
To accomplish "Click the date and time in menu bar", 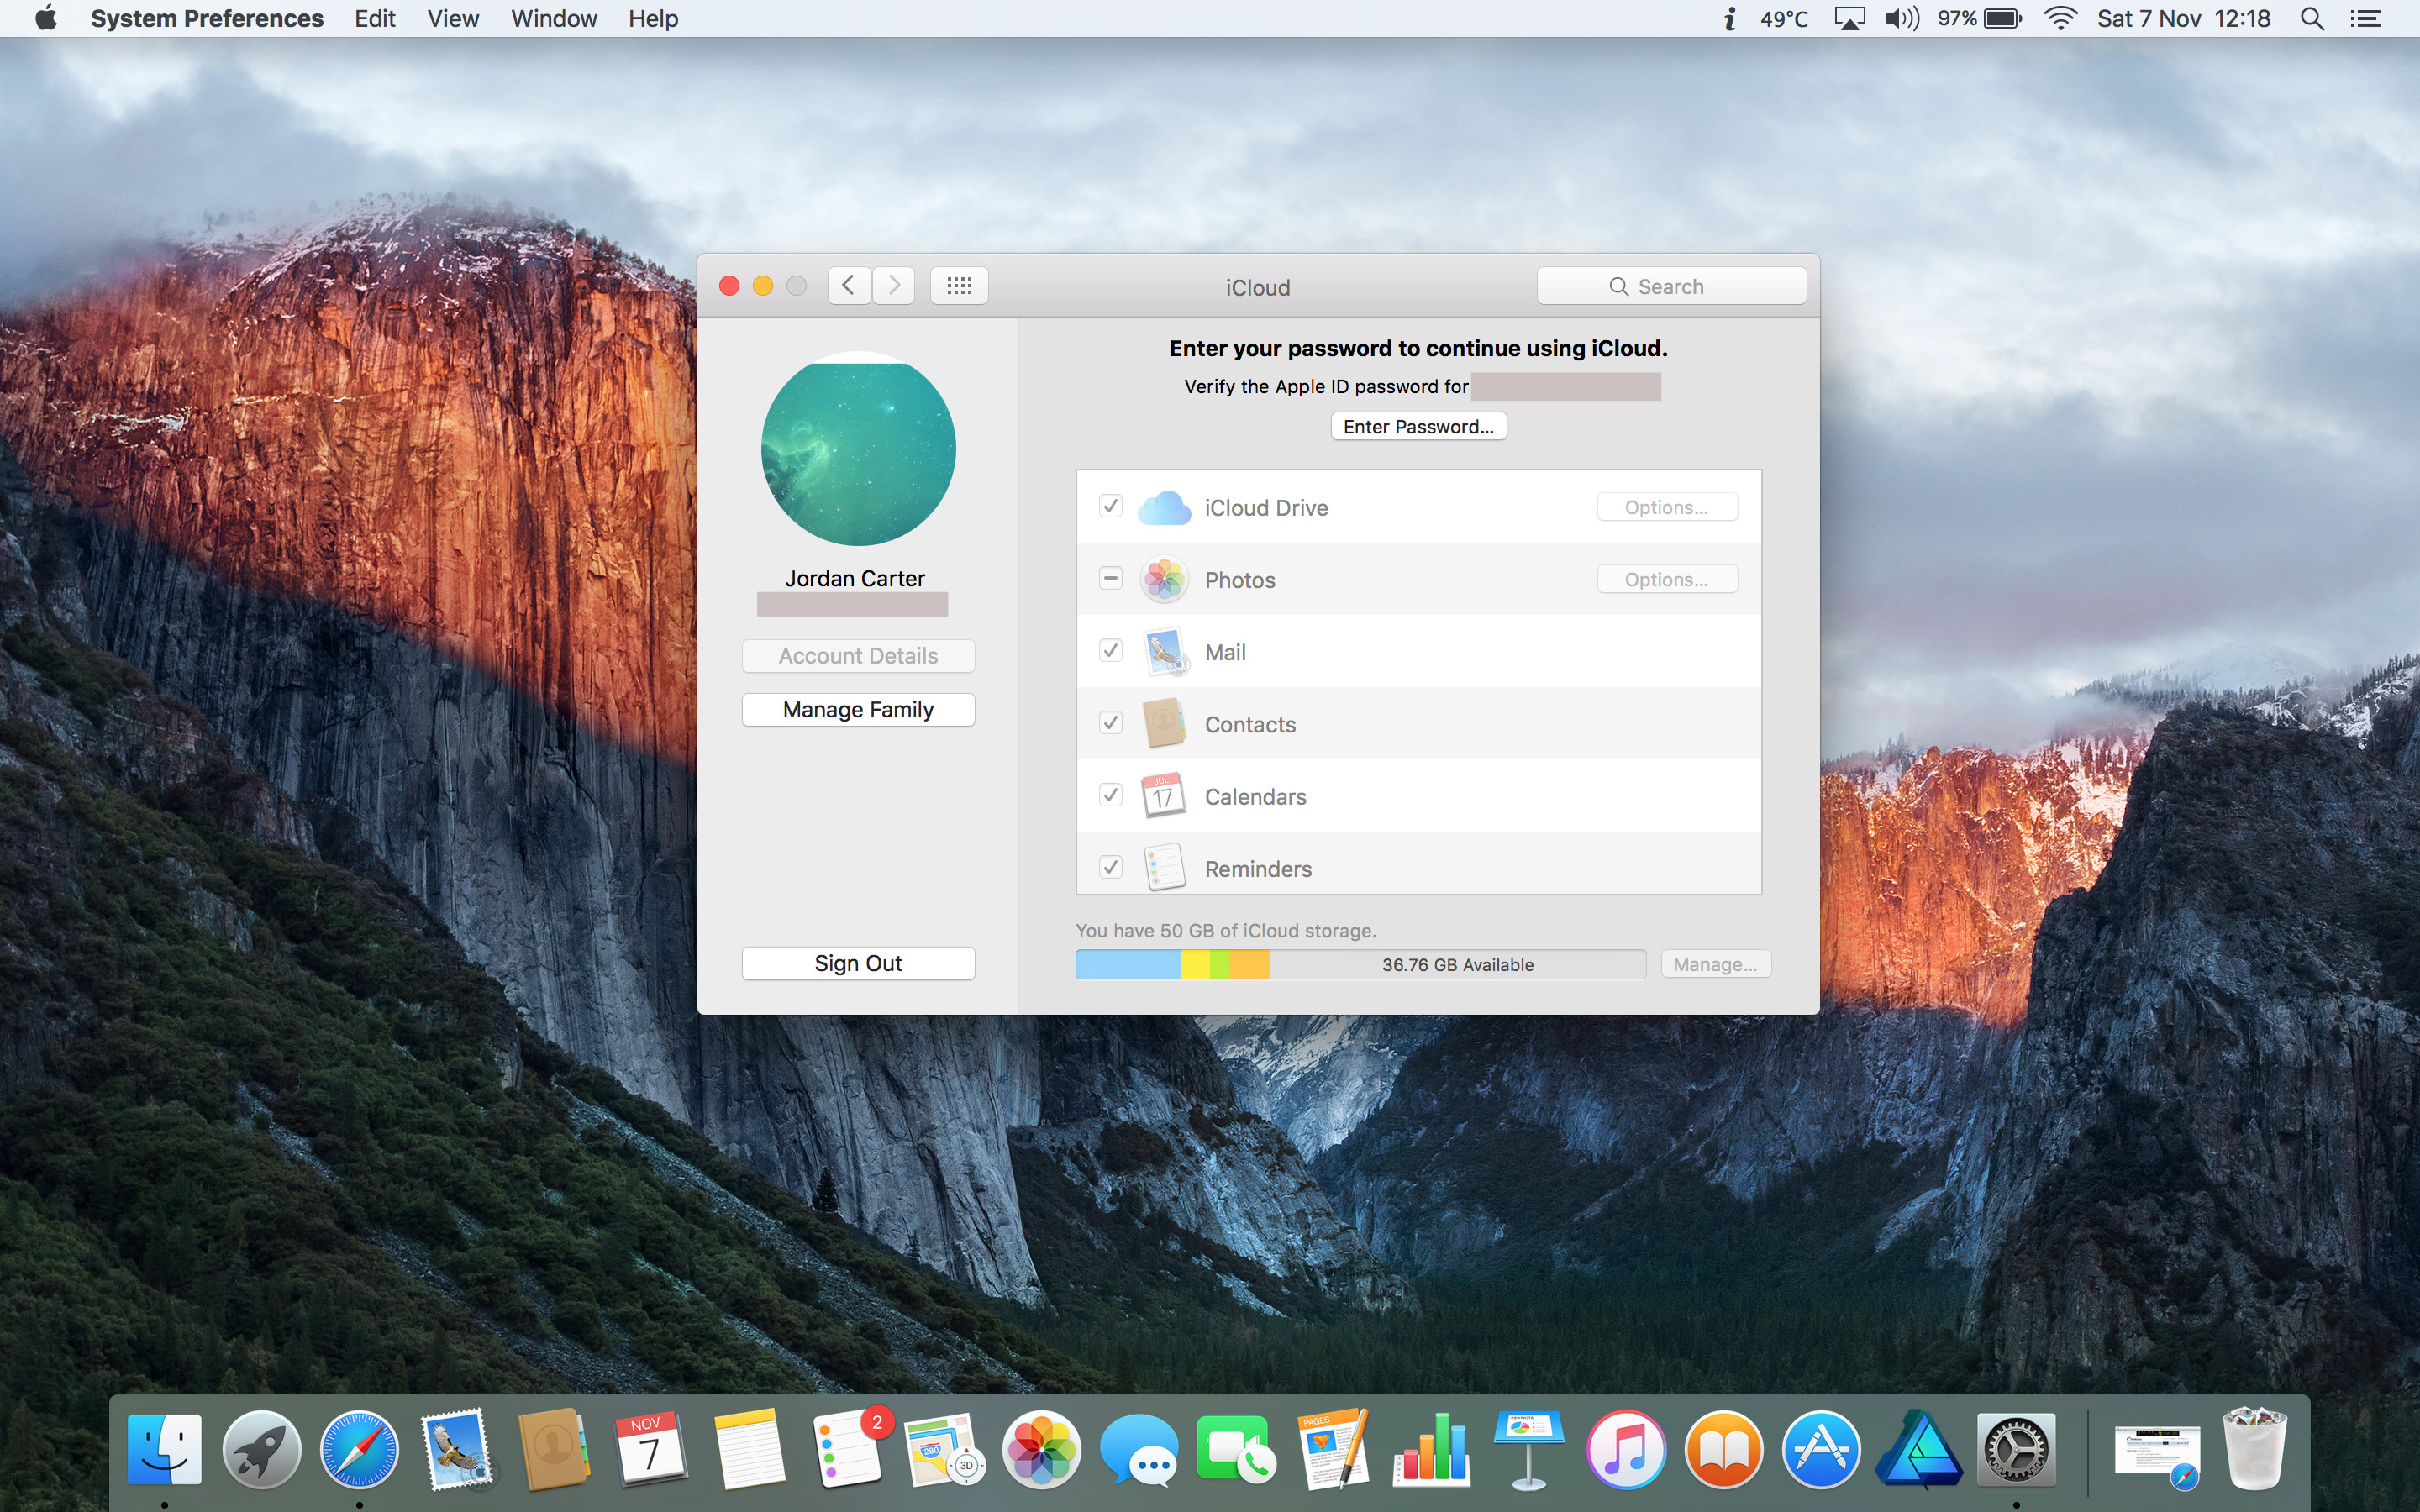I will point(2184,19).
